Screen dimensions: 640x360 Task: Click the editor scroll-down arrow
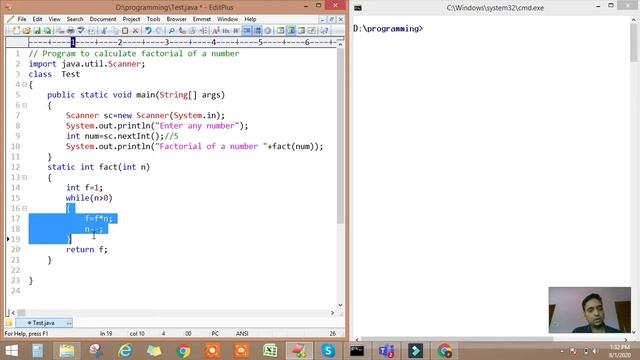coord(340,305)
